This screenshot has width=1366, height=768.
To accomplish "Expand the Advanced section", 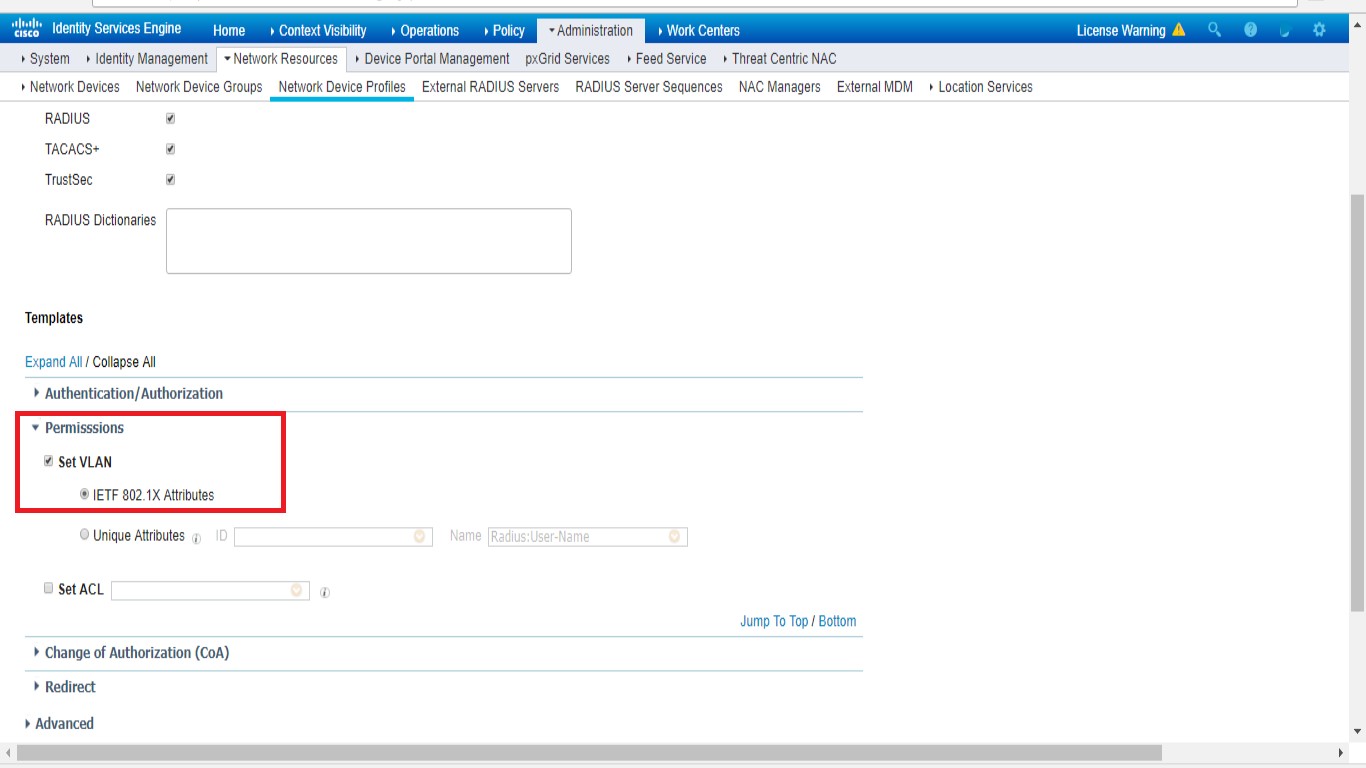I will [x=59, y=724].
